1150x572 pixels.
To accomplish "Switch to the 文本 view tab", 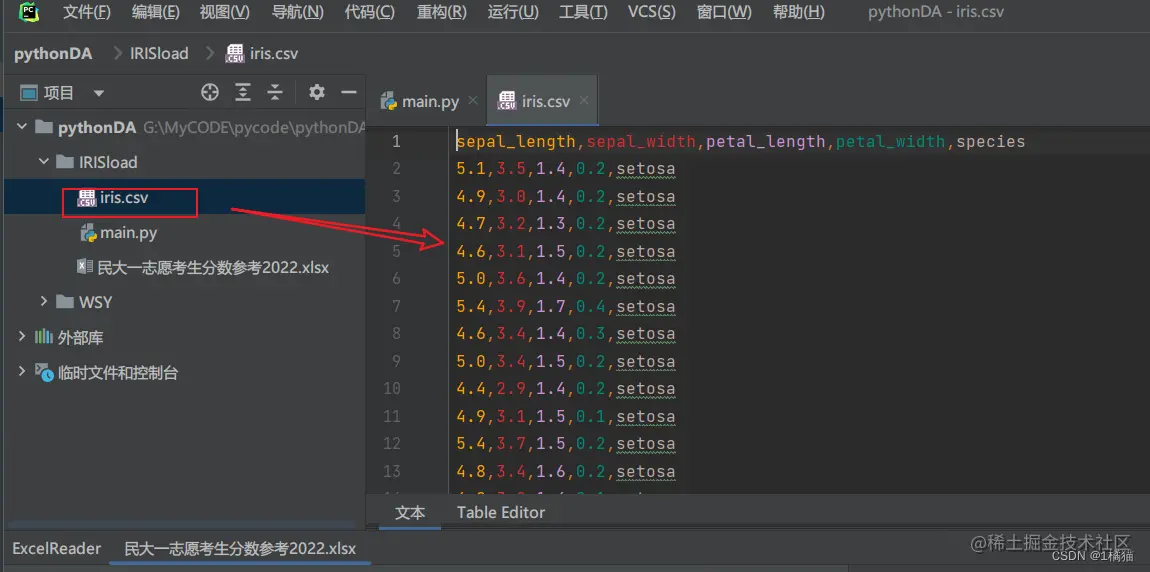I will coord(410,512).
